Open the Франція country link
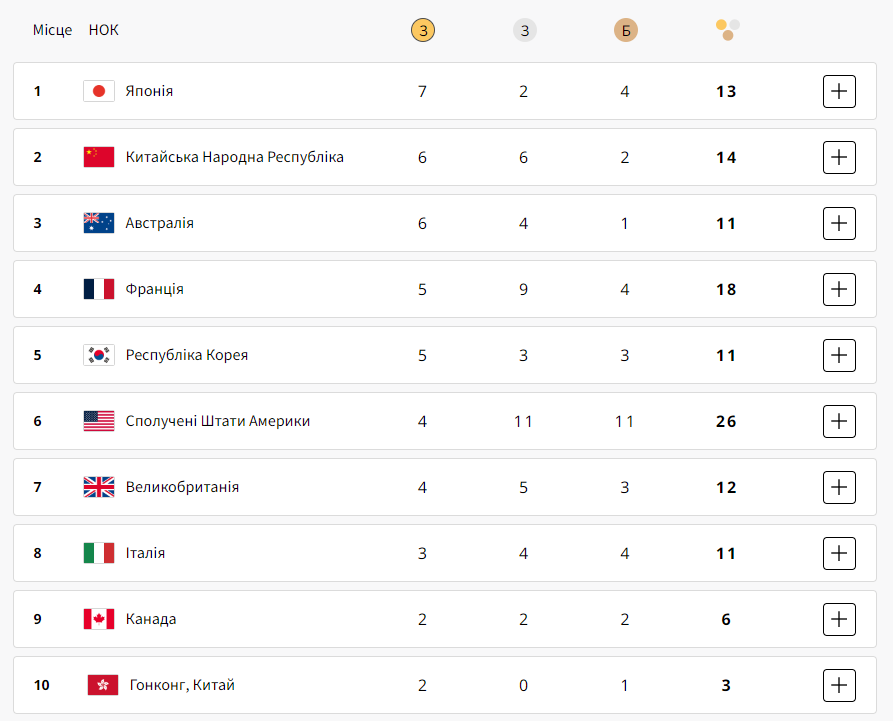The height and width of the screenshot is (721, 893). (154, 289)
